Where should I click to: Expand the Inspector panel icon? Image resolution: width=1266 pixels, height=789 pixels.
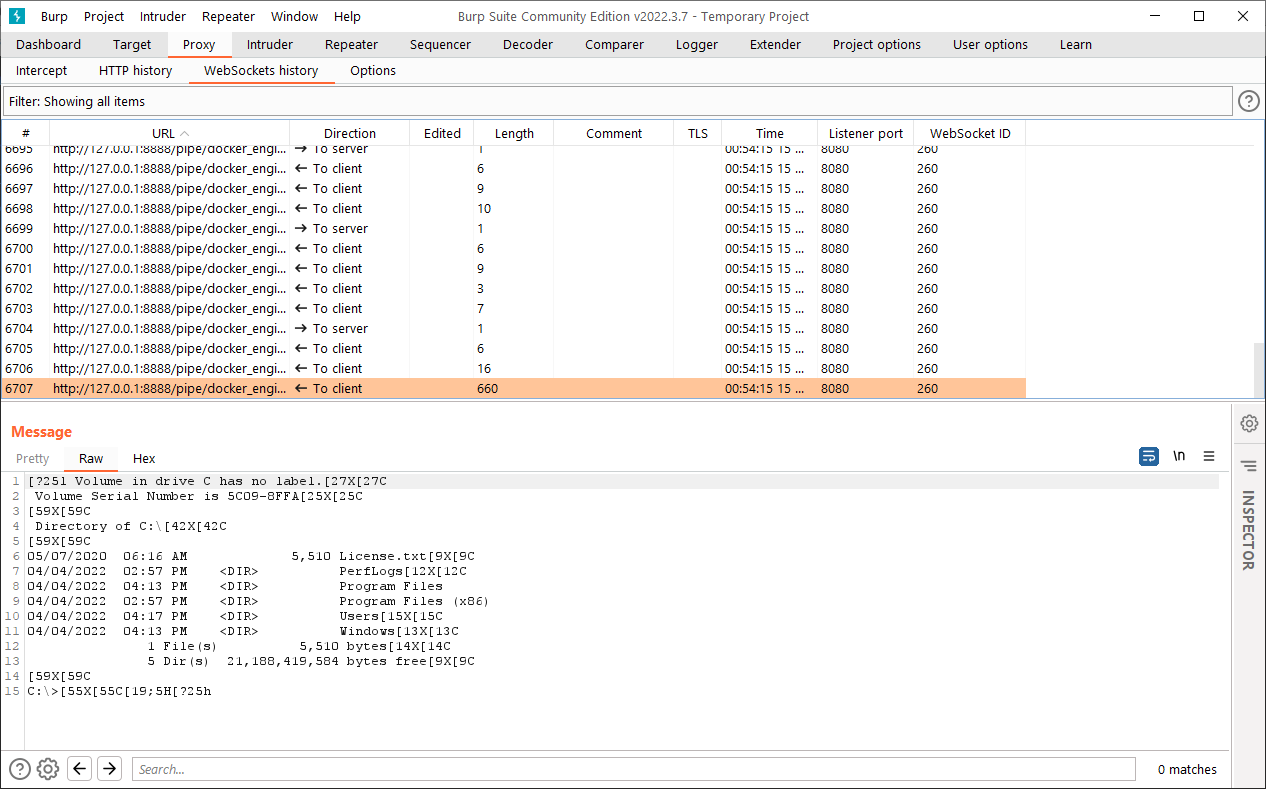pyautogui.click(x=1249, y=465)
